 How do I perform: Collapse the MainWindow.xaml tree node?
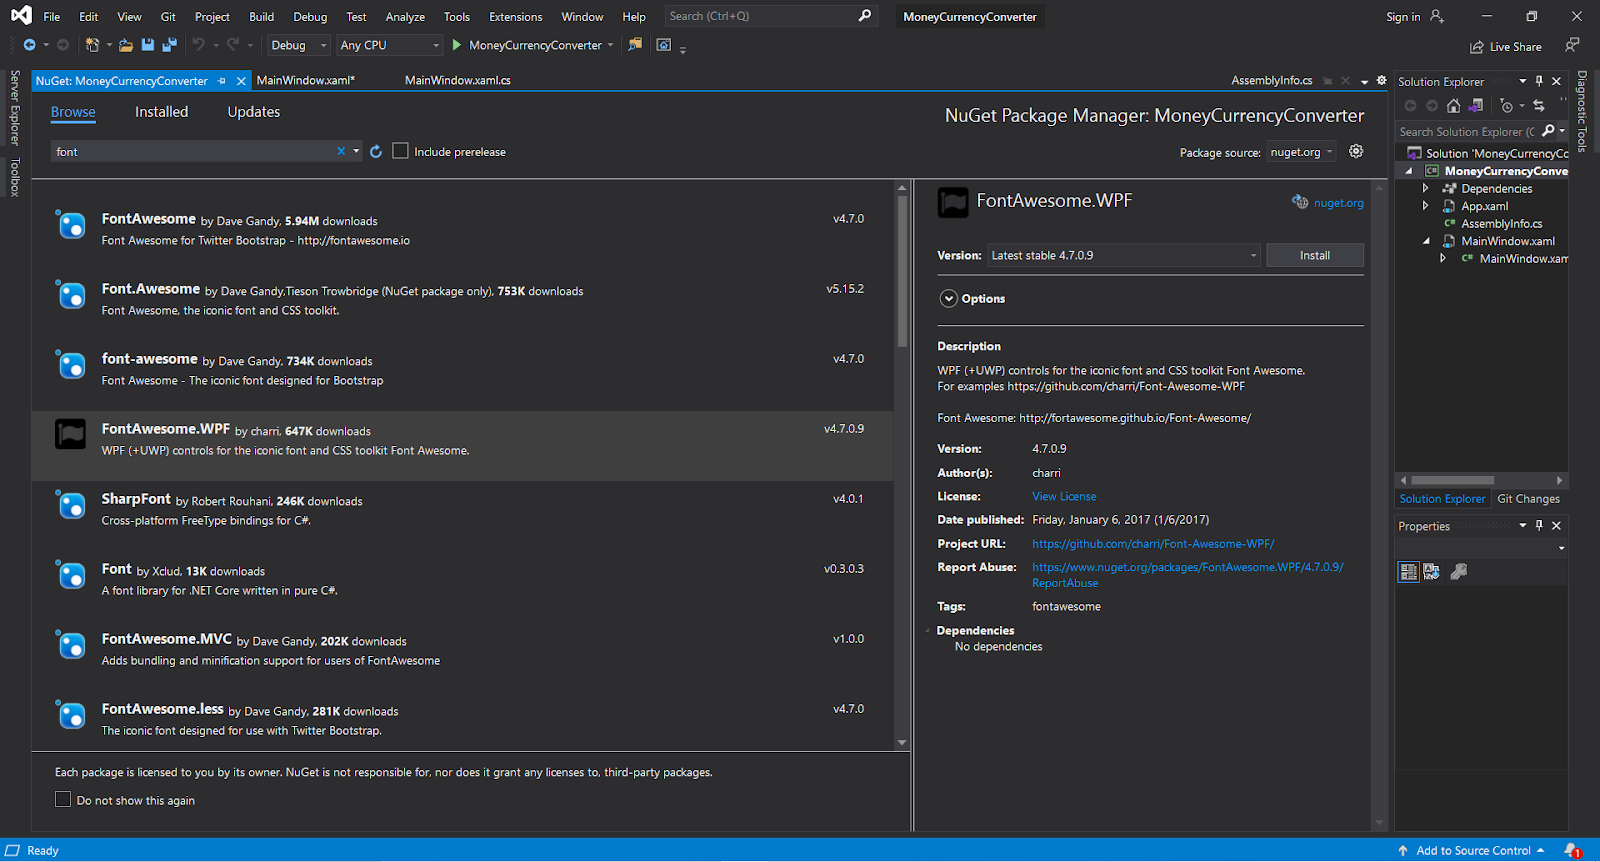click(1426, 241)
